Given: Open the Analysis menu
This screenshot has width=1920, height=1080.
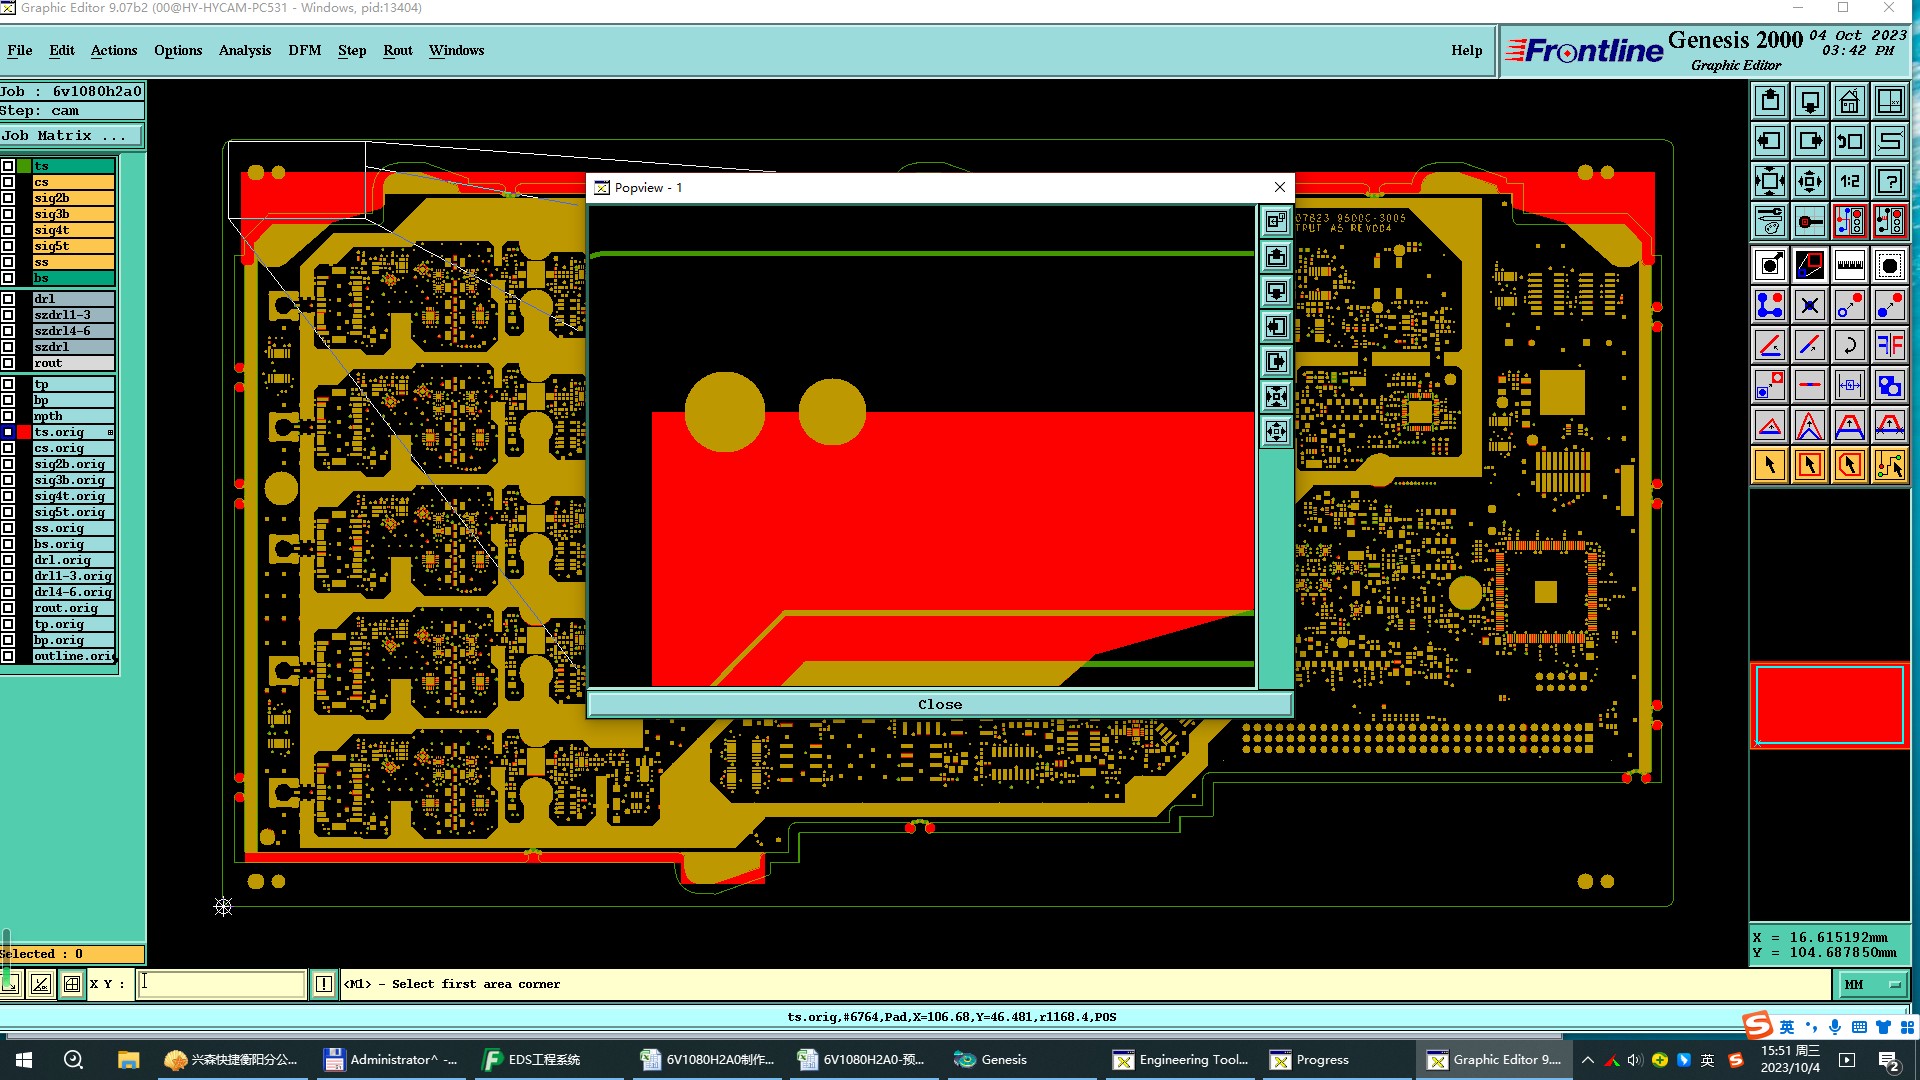Looking at the screenshot, I should 245,50.
